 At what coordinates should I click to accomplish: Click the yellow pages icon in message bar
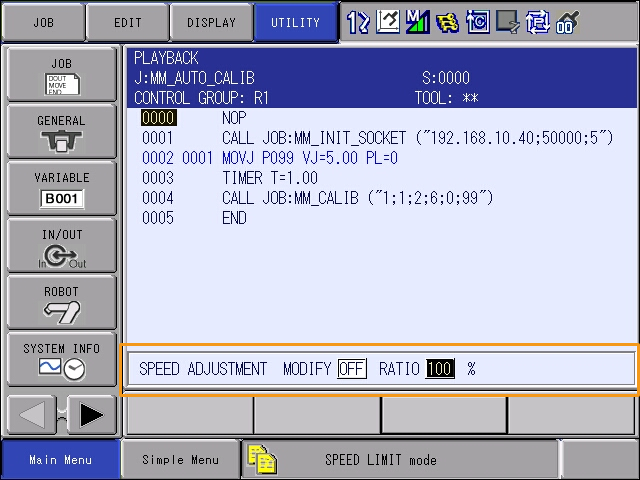262,460
